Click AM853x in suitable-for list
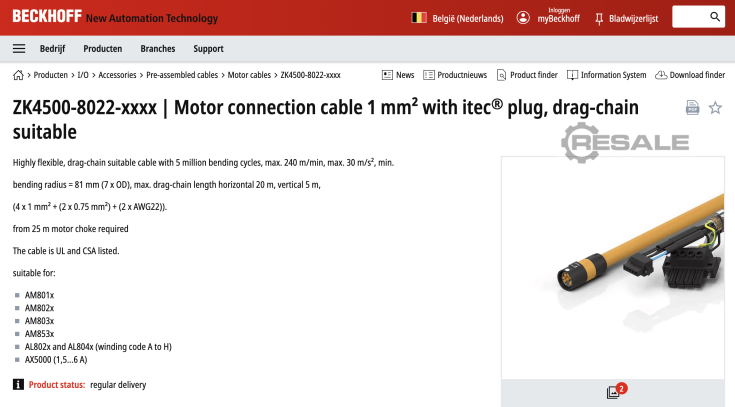 coord(39,334)
